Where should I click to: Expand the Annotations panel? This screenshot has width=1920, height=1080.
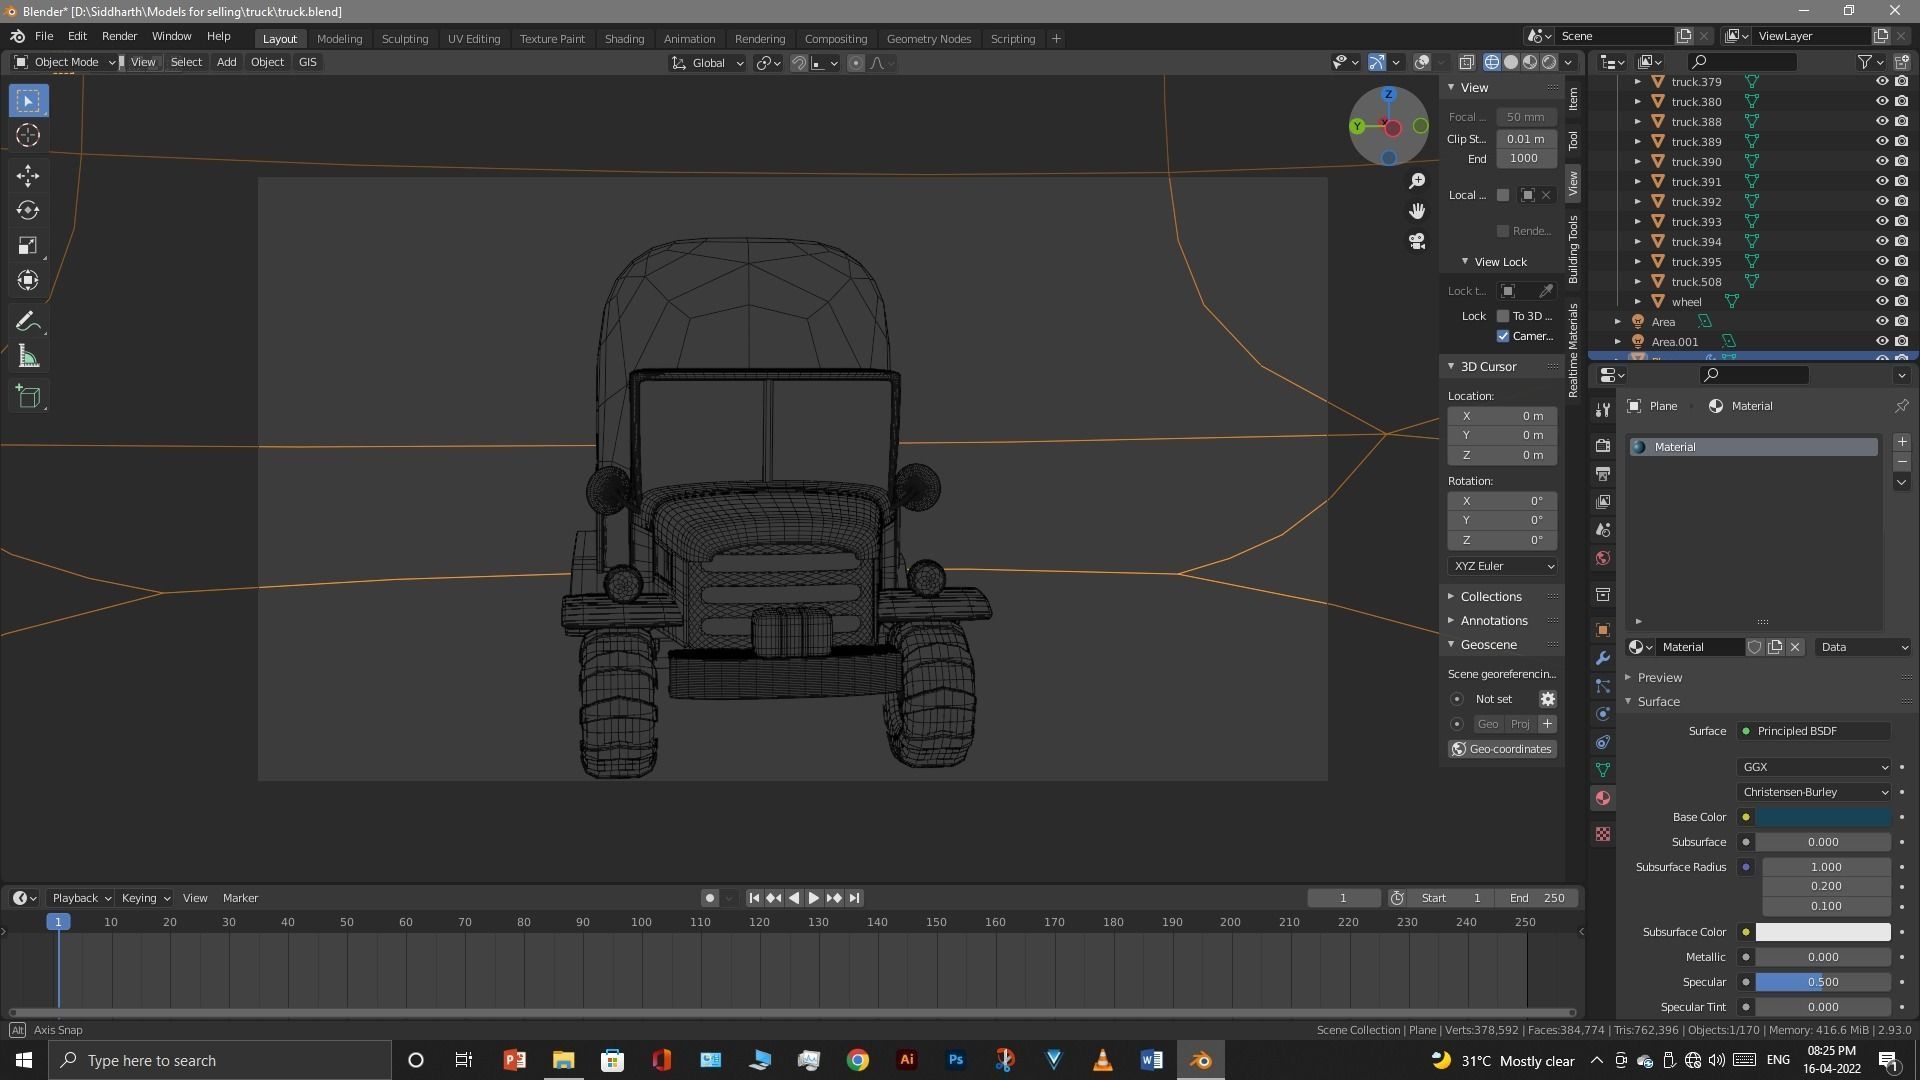[x=1493, y=621]
